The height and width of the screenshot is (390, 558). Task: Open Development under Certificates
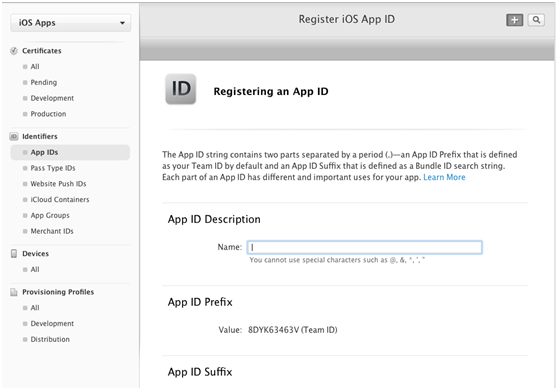point(52,98)
